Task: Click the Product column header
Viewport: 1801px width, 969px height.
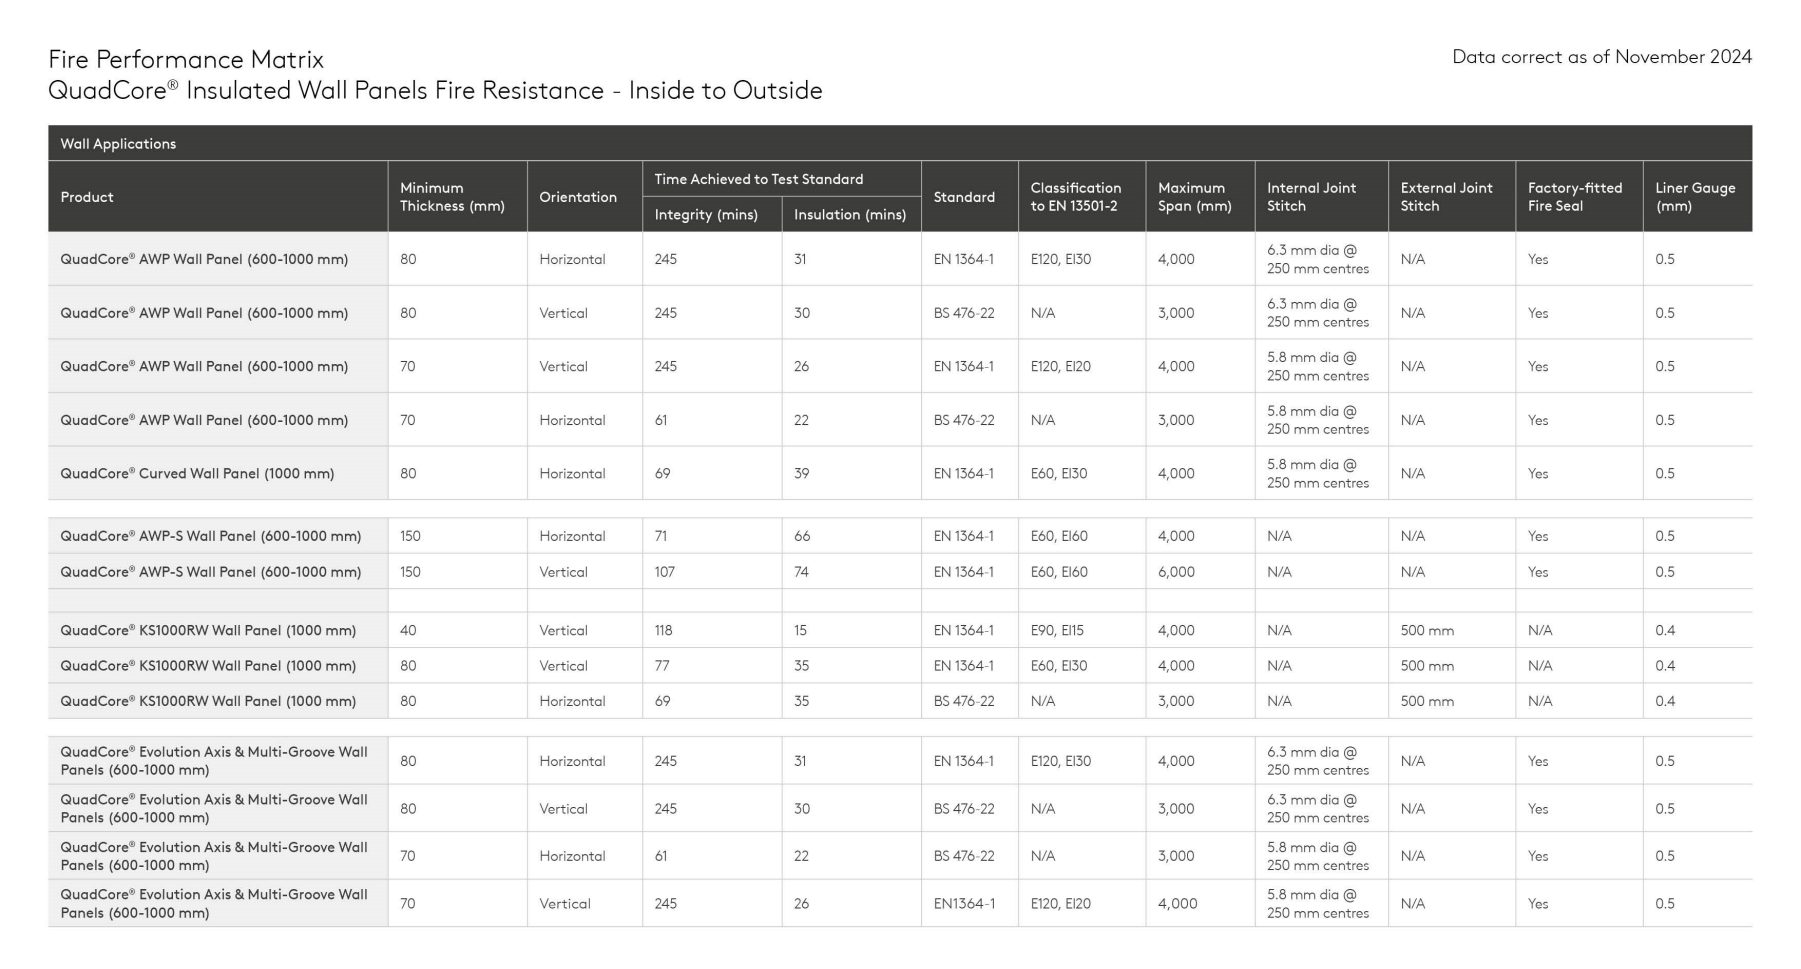Action: coord(87,197)
